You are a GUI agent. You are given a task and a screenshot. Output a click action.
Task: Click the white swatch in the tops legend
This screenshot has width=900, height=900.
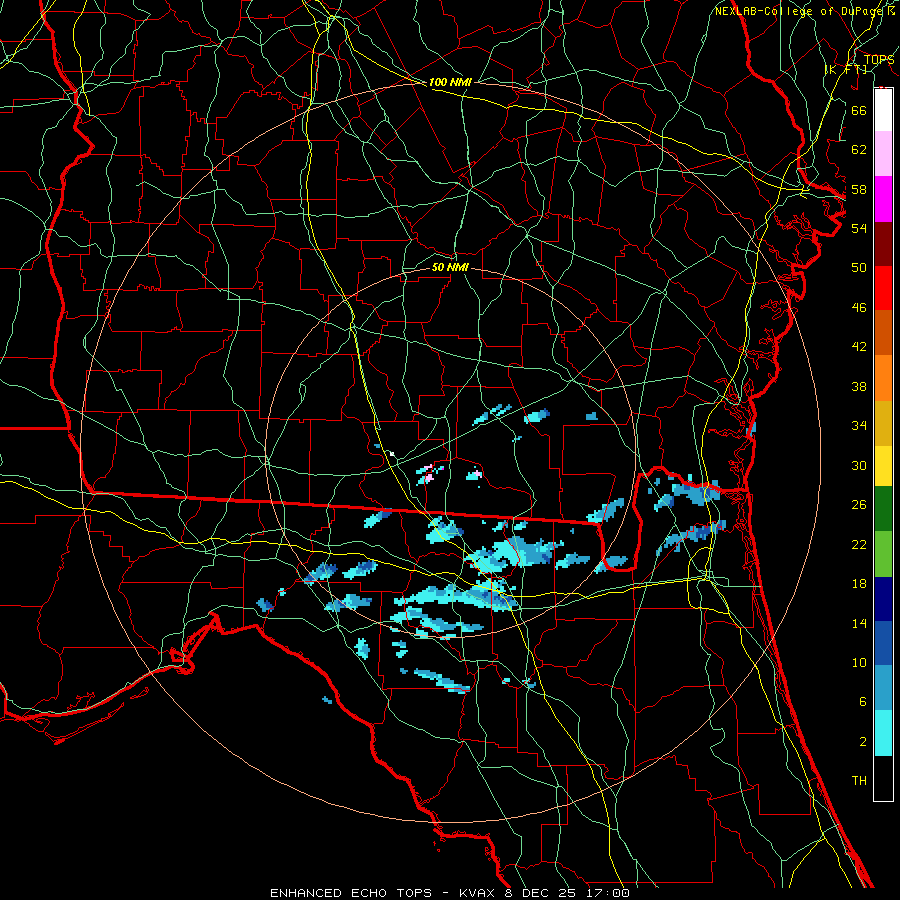click(883, 110)
